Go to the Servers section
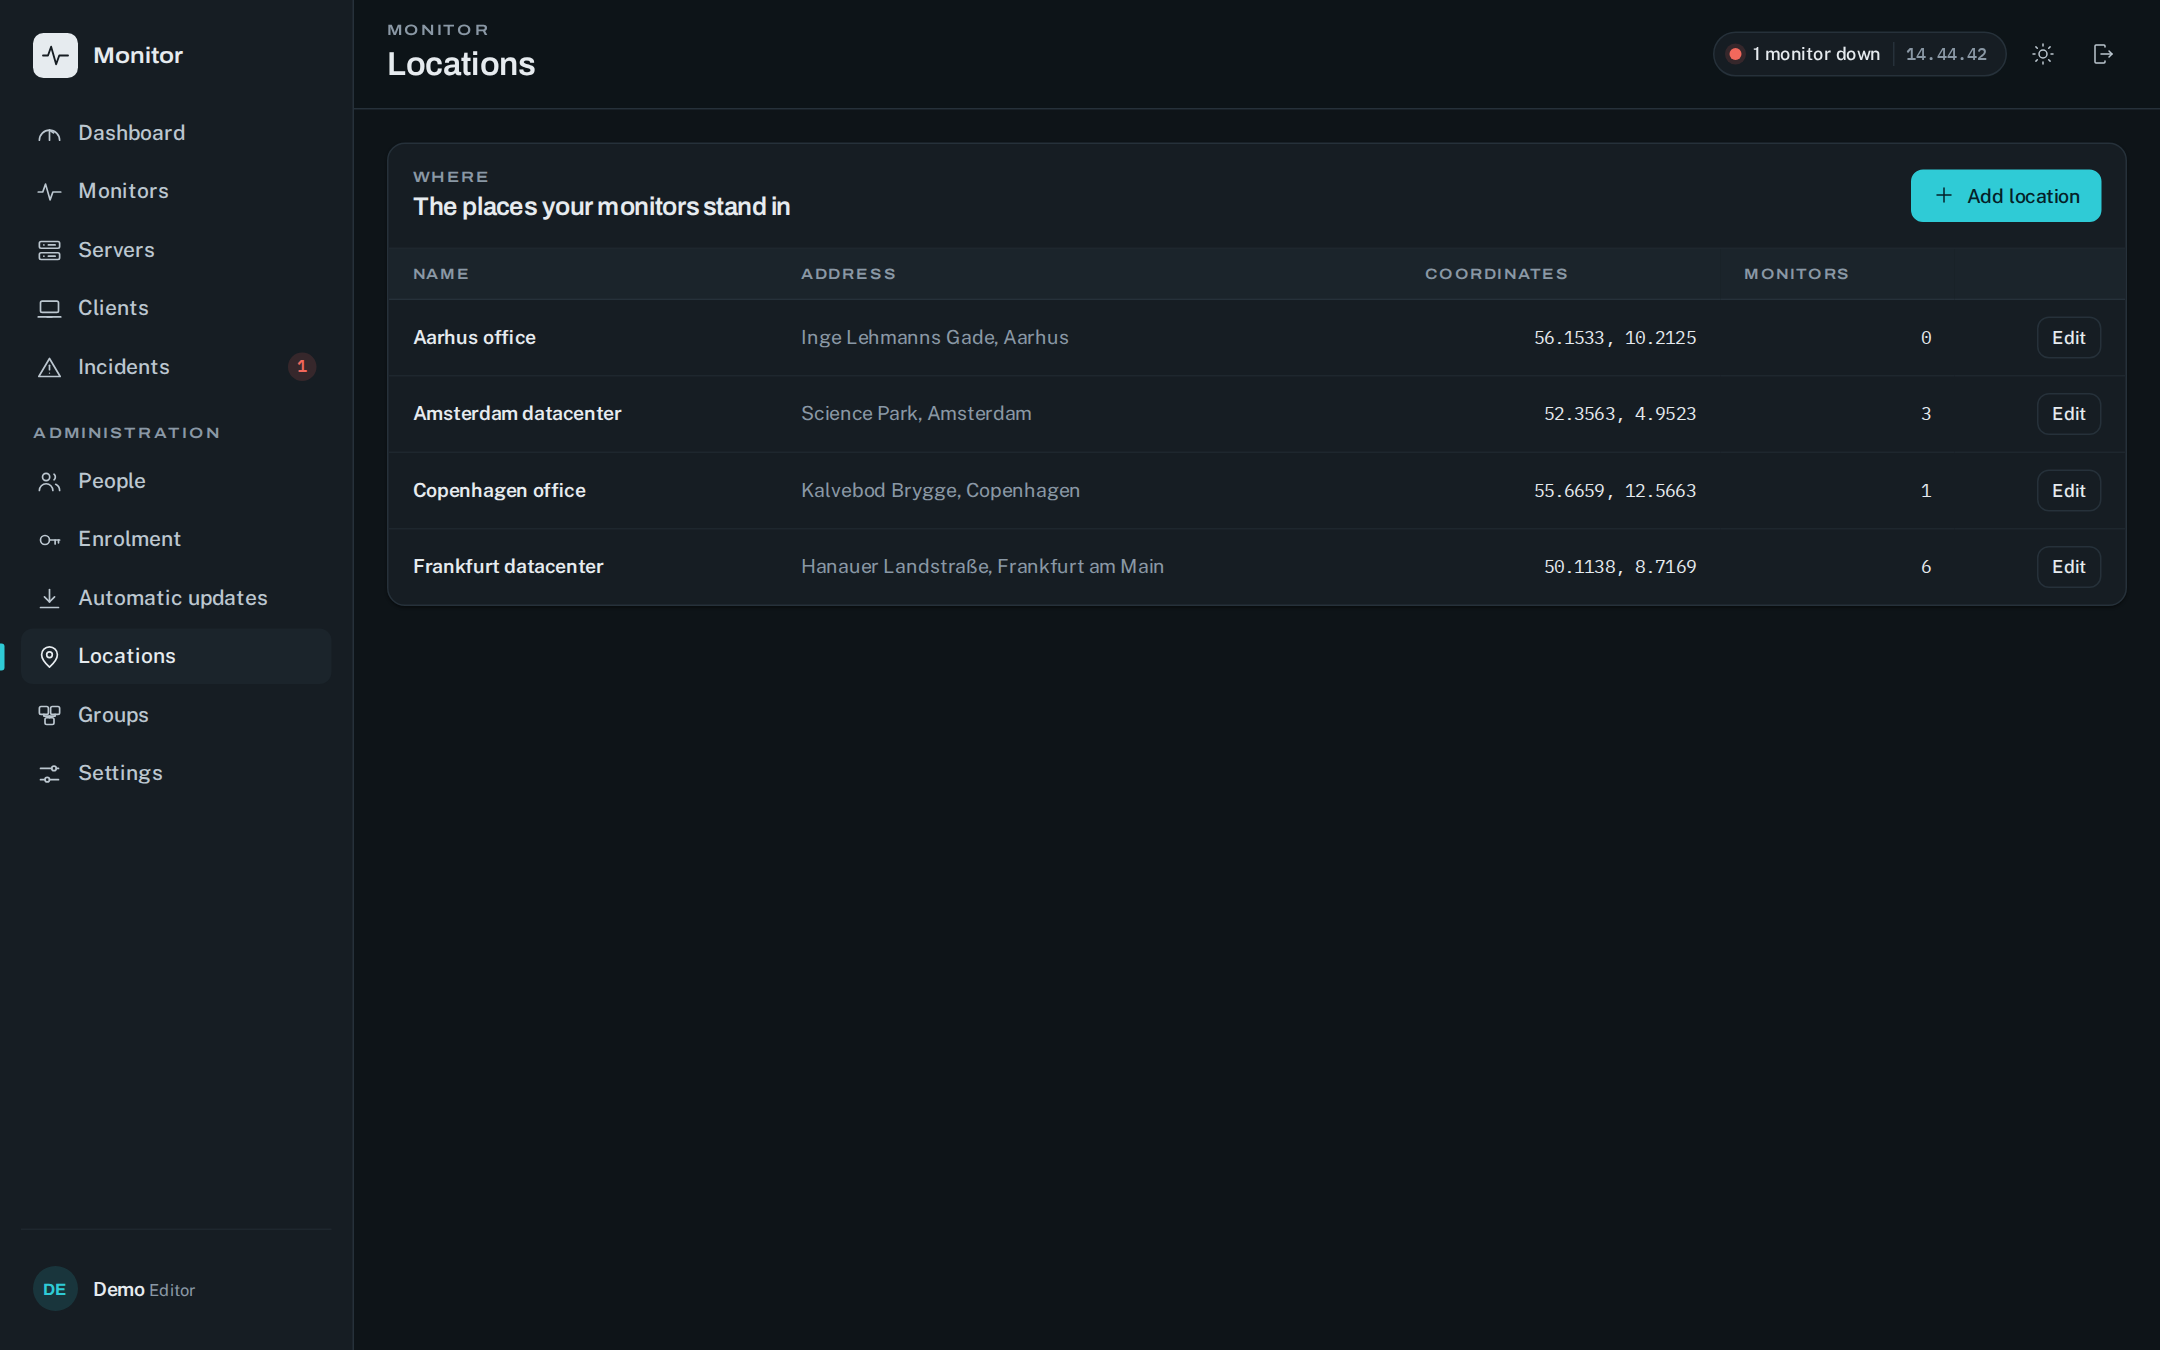Screen dimensions: 2160x1350 coord(176,250)
